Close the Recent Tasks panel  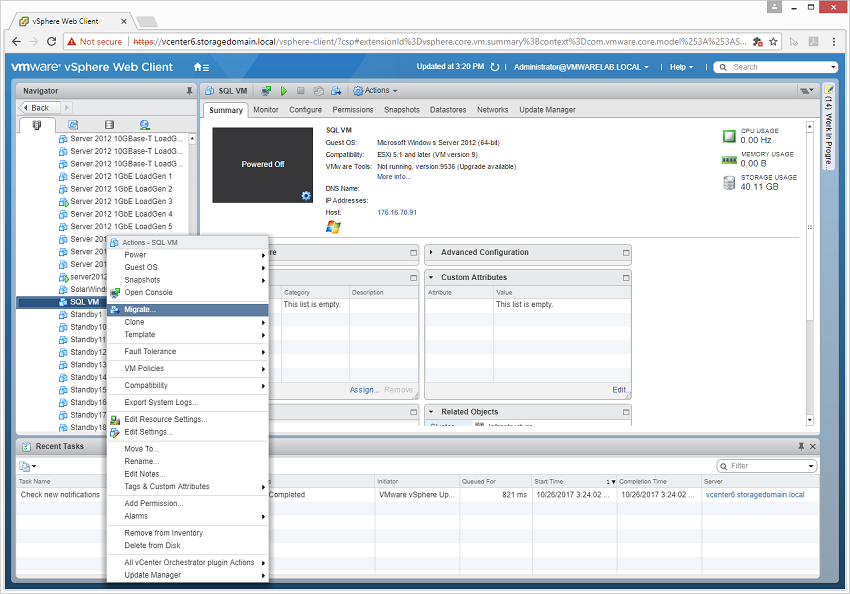813,447
